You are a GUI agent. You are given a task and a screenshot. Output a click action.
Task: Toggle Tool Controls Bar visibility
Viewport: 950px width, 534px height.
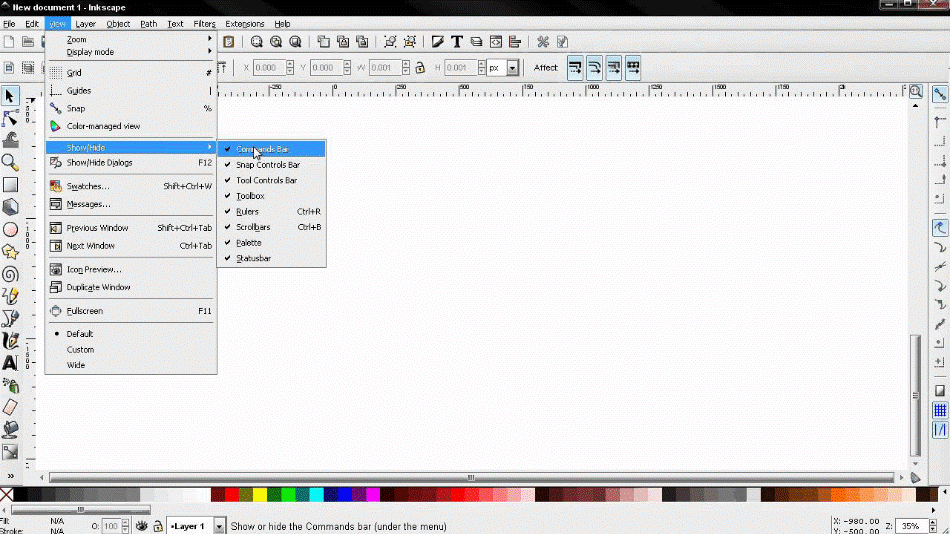[x=271, y=180]
